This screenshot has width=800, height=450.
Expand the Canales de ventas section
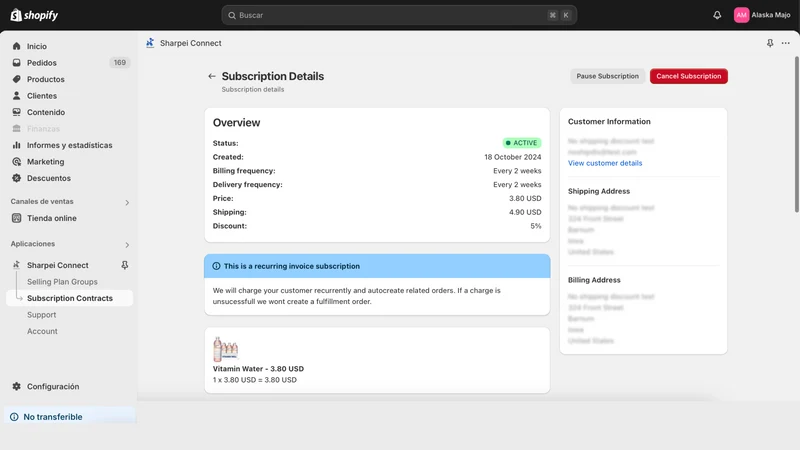[127, 203]
